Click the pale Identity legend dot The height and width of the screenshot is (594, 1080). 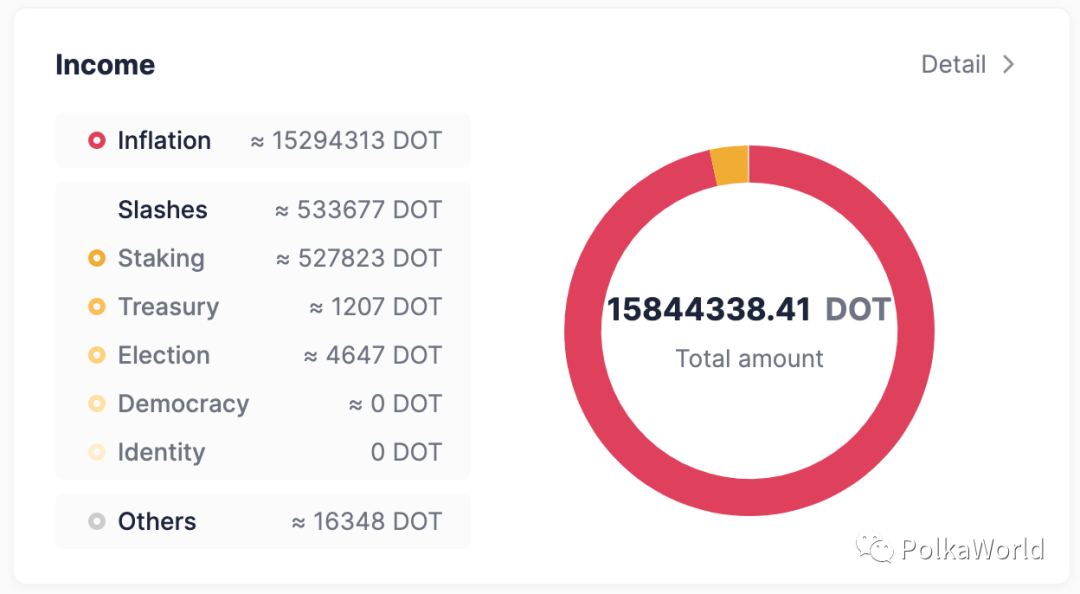pyautogui.click(x=97, y=452)
